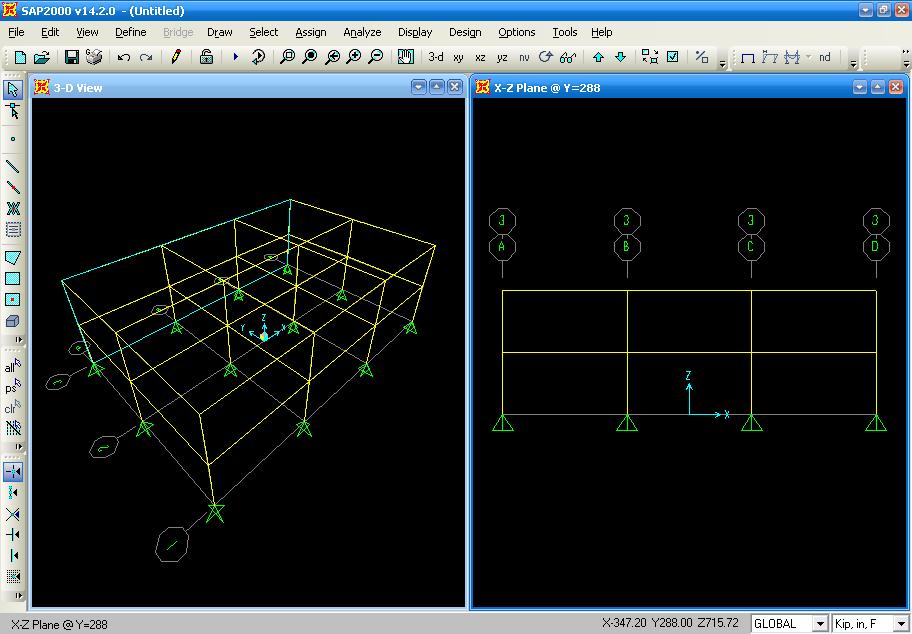The width and height of the screenshot is (912, 634).
Task: Click the Lock/Unlock Model icon
Action: click(207, 57)
